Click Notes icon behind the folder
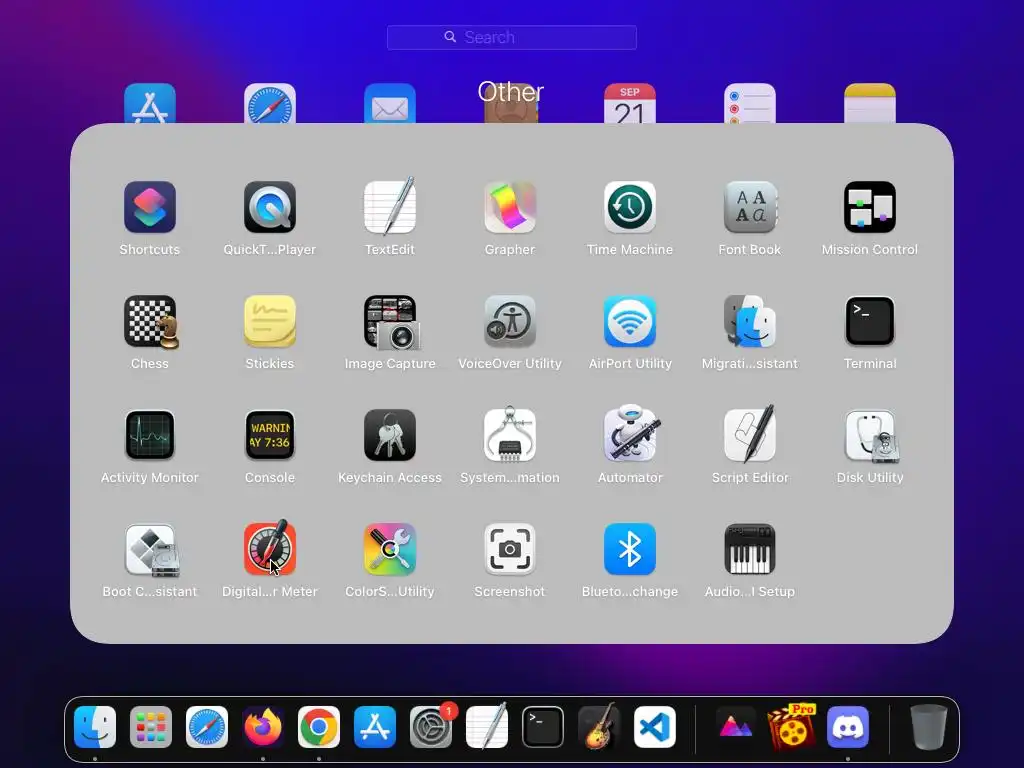Viewport: 1024px width, 768px height. coord(870,103)
